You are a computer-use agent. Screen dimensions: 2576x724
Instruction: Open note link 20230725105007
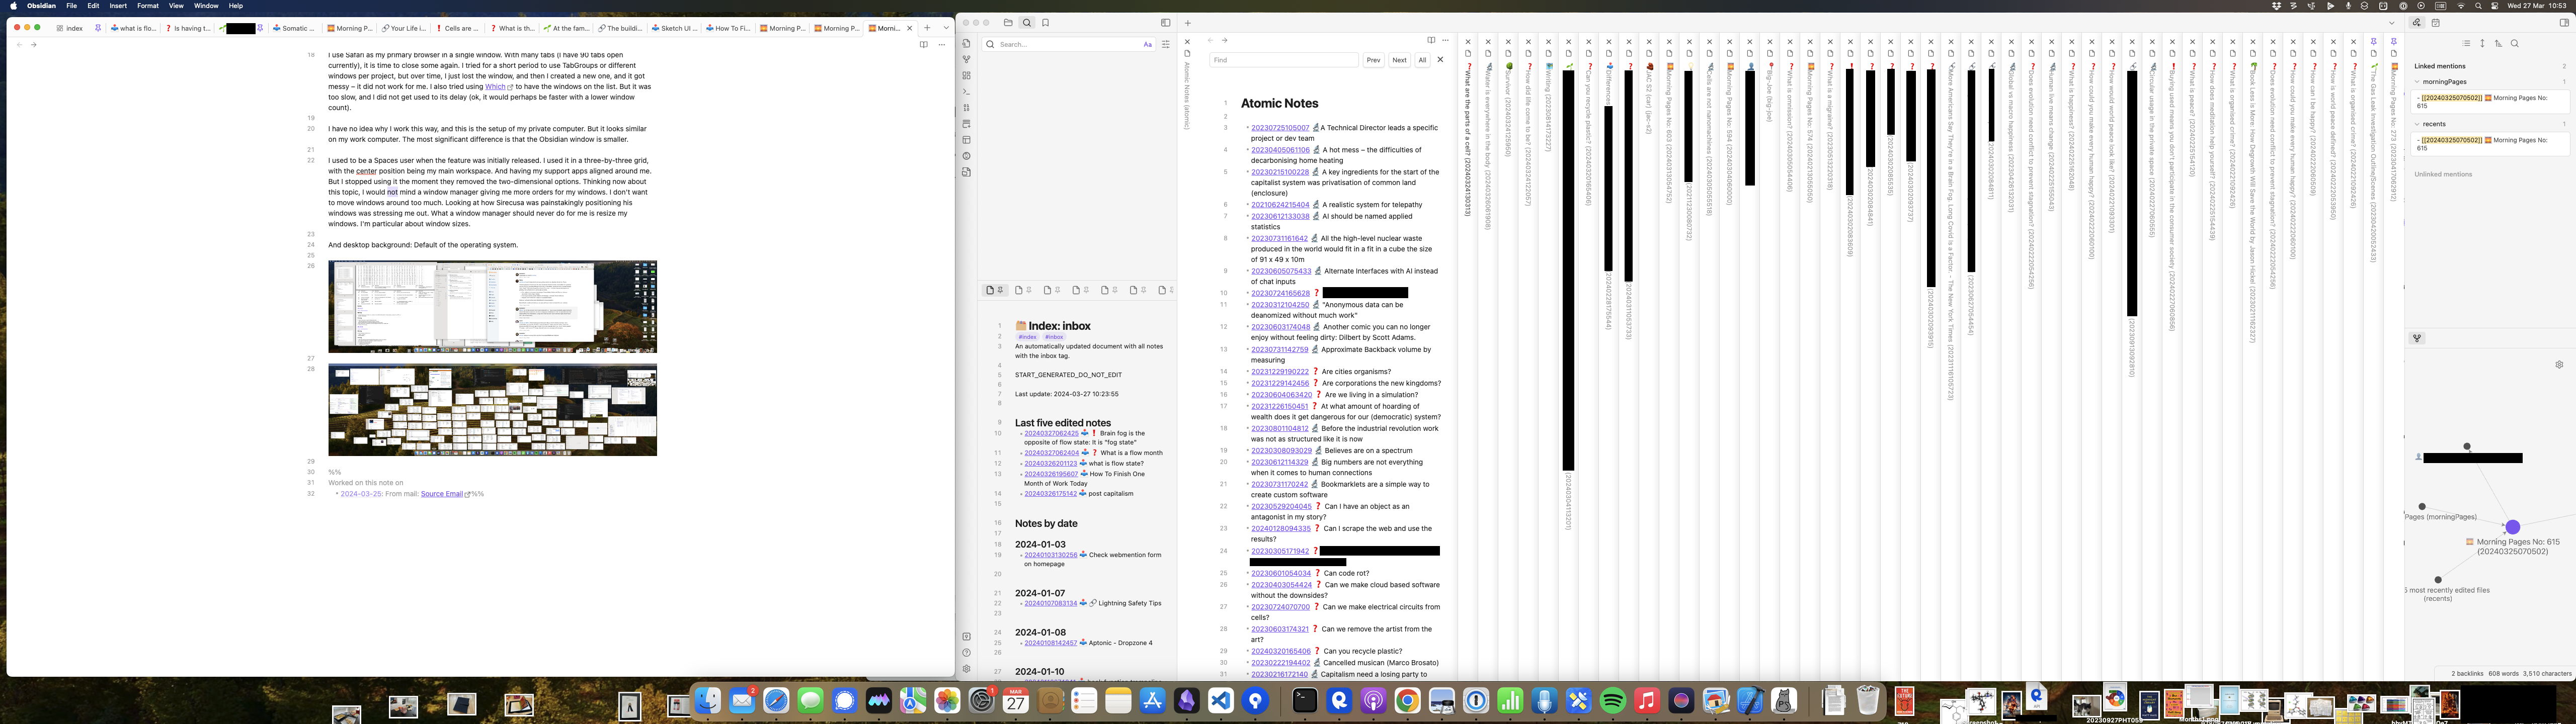(1280, 128)
